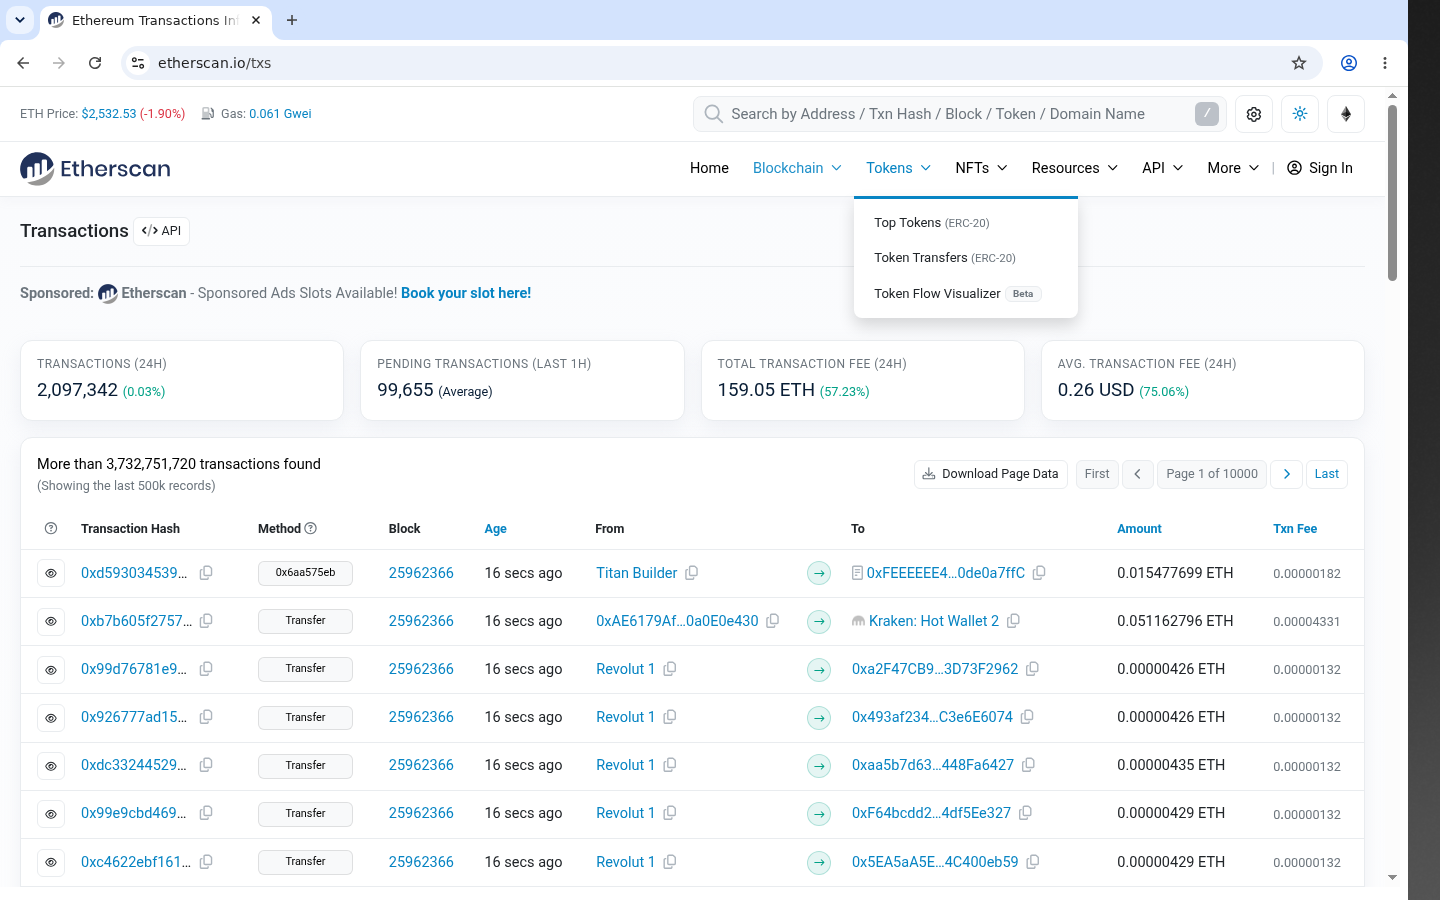The image size is (1440, 900).
Task: Bookmark this page with star icon
Action: coord(1299,63)
